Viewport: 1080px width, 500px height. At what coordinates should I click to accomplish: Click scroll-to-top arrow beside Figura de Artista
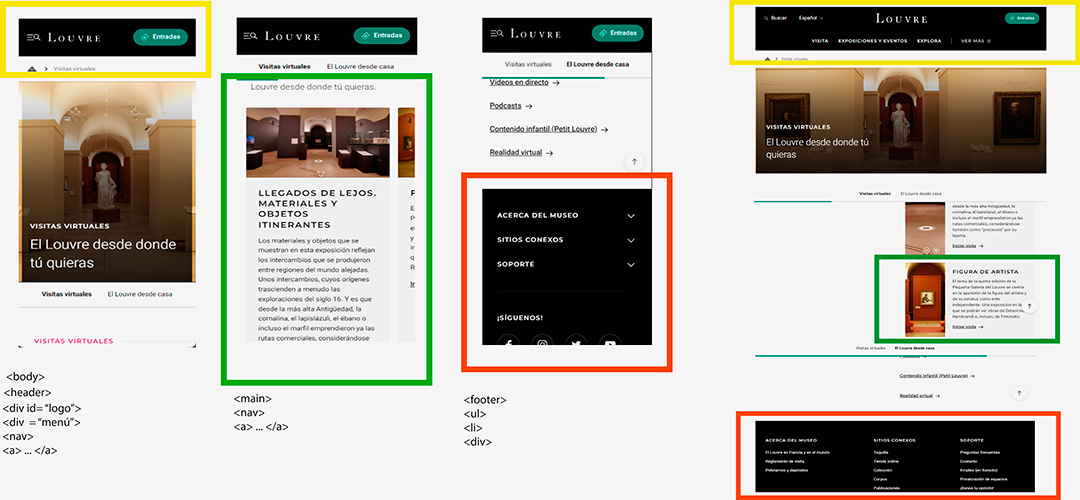point(1030,307)
